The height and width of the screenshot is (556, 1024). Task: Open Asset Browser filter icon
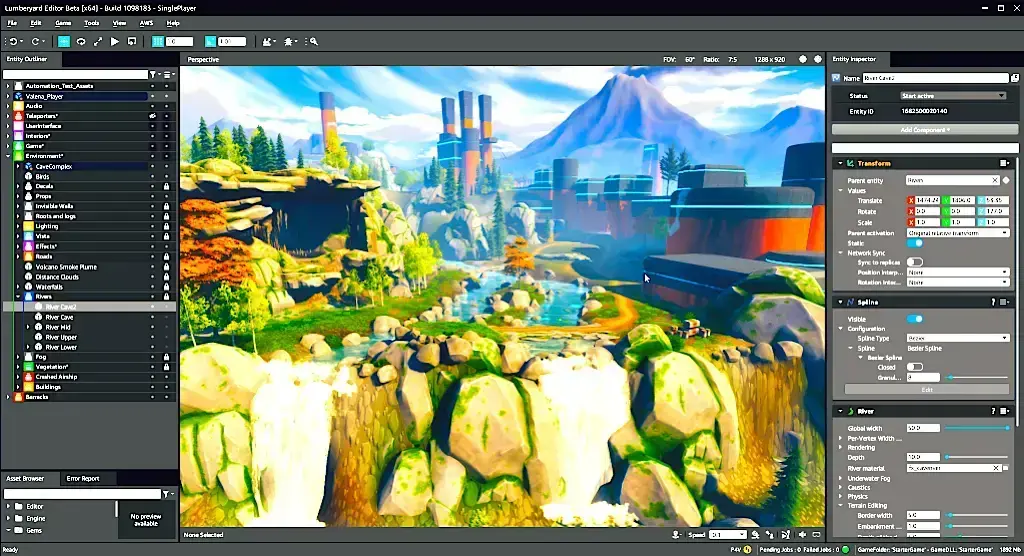pos(166,494)
